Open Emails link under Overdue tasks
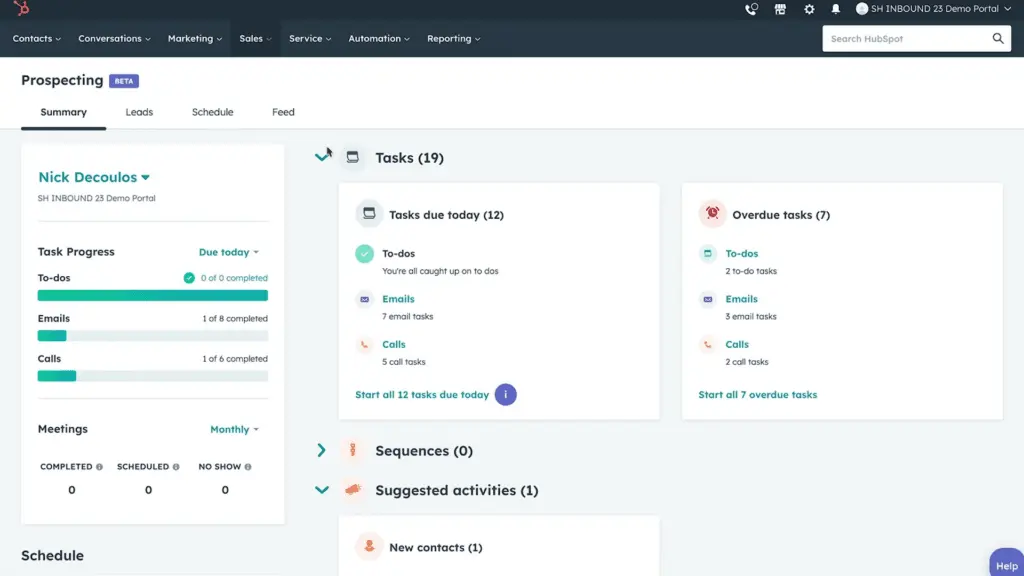 pyautogui.click(x=741, y=299)
